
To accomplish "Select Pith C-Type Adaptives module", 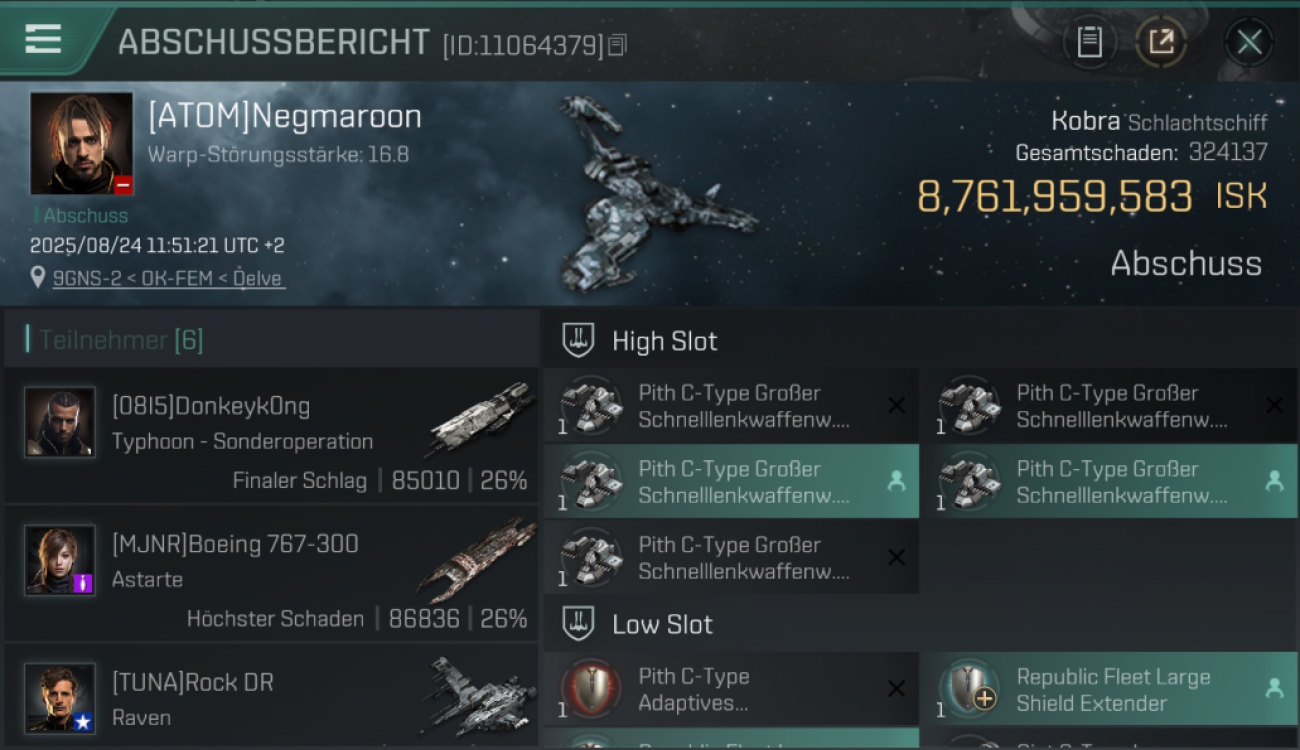I will tap(731, 690).
